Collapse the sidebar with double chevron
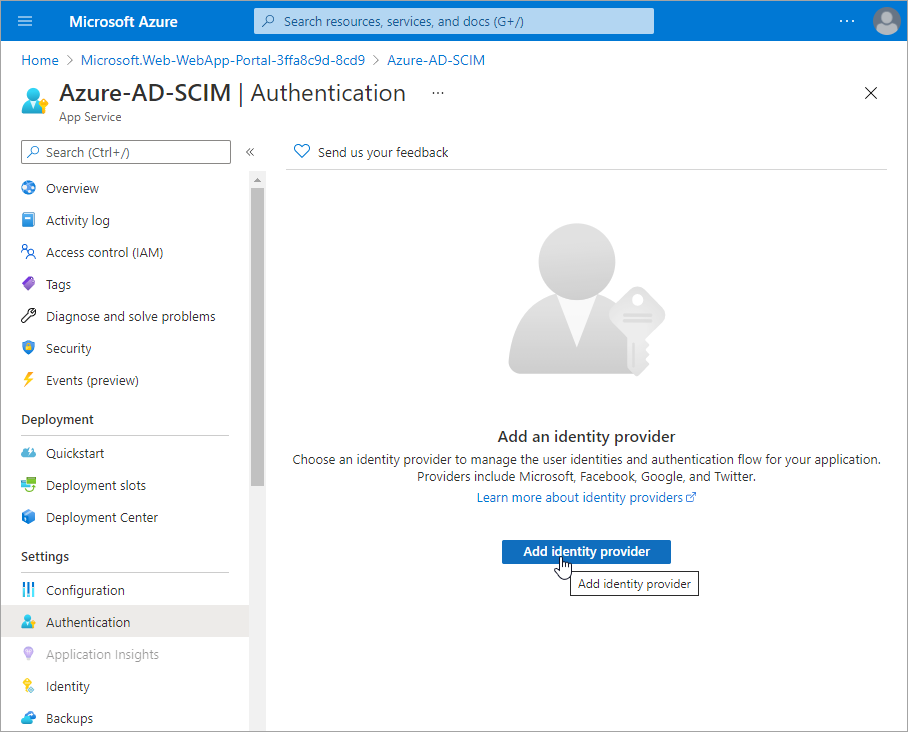The width and height of the screenshot is (908, 732). coord(250,152)
